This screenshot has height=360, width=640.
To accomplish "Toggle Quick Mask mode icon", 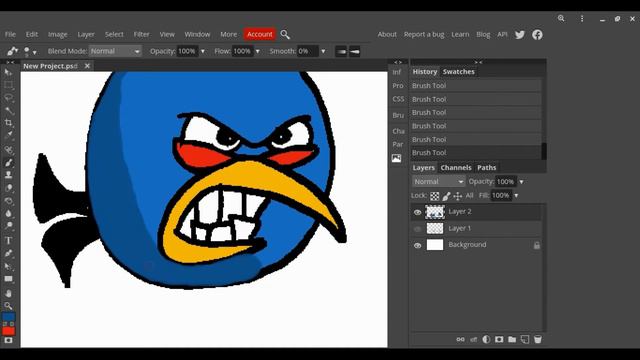I will (8, 340).
